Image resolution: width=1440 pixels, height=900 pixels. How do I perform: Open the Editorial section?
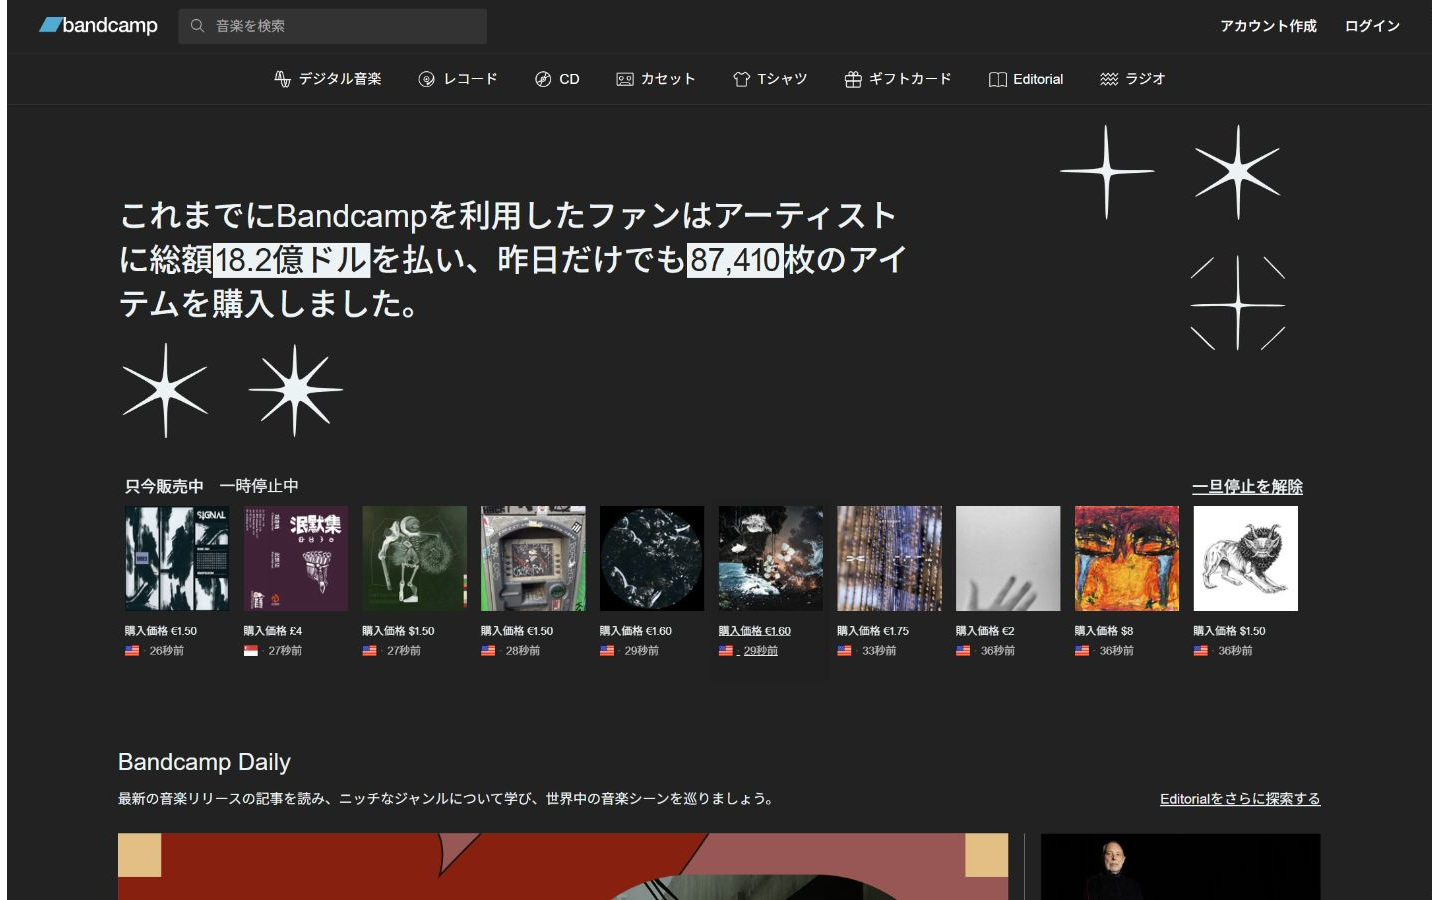point(1026,79)
